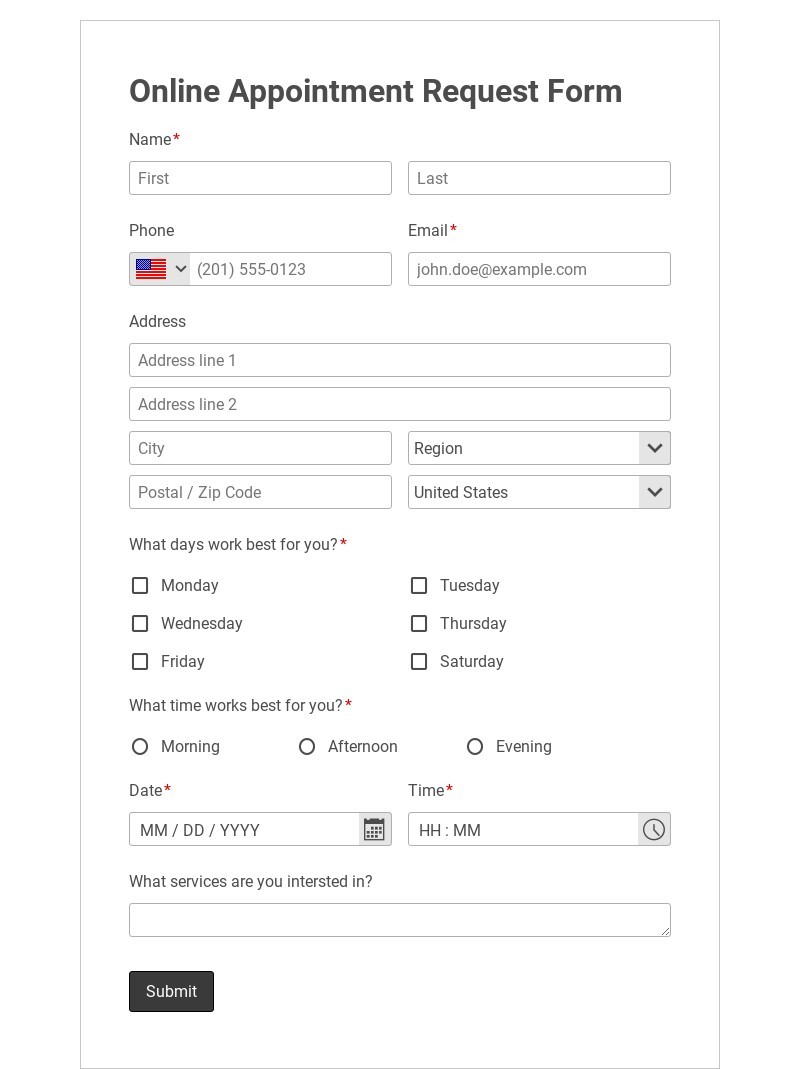Pick the Evening radio option
The height and width of the screenshot is (1069, 800).
[475, 746]
